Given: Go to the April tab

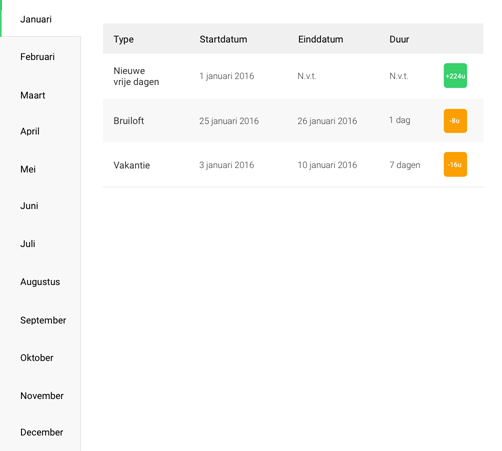Looking at the screenshot, I should point(40,131).
